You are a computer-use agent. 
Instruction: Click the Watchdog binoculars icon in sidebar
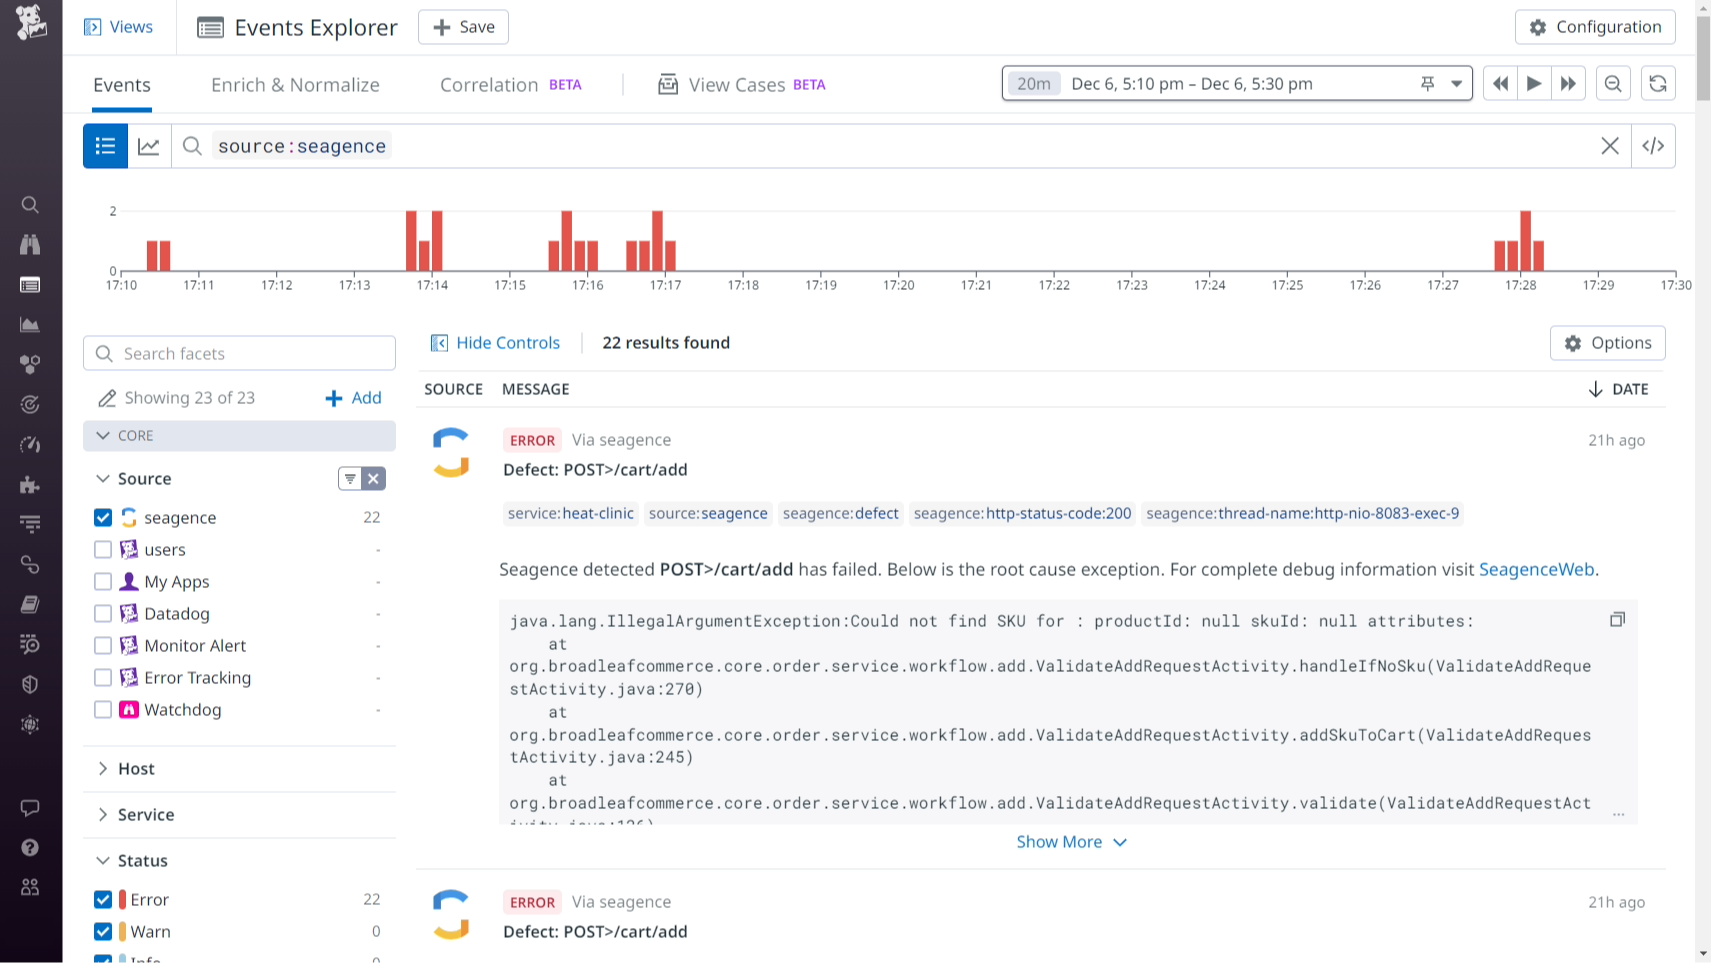pos(30,244)
